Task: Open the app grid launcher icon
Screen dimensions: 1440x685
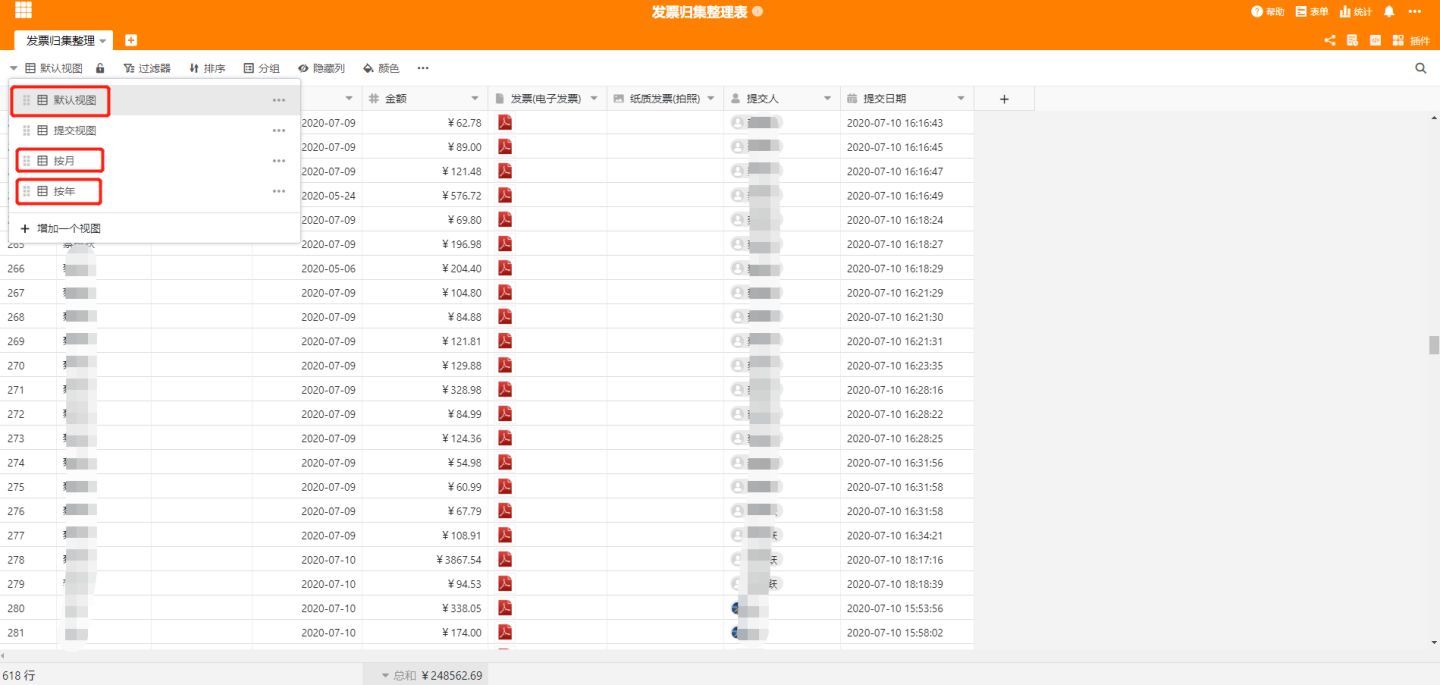Action: pyautogui.click(x=23, y=11)
